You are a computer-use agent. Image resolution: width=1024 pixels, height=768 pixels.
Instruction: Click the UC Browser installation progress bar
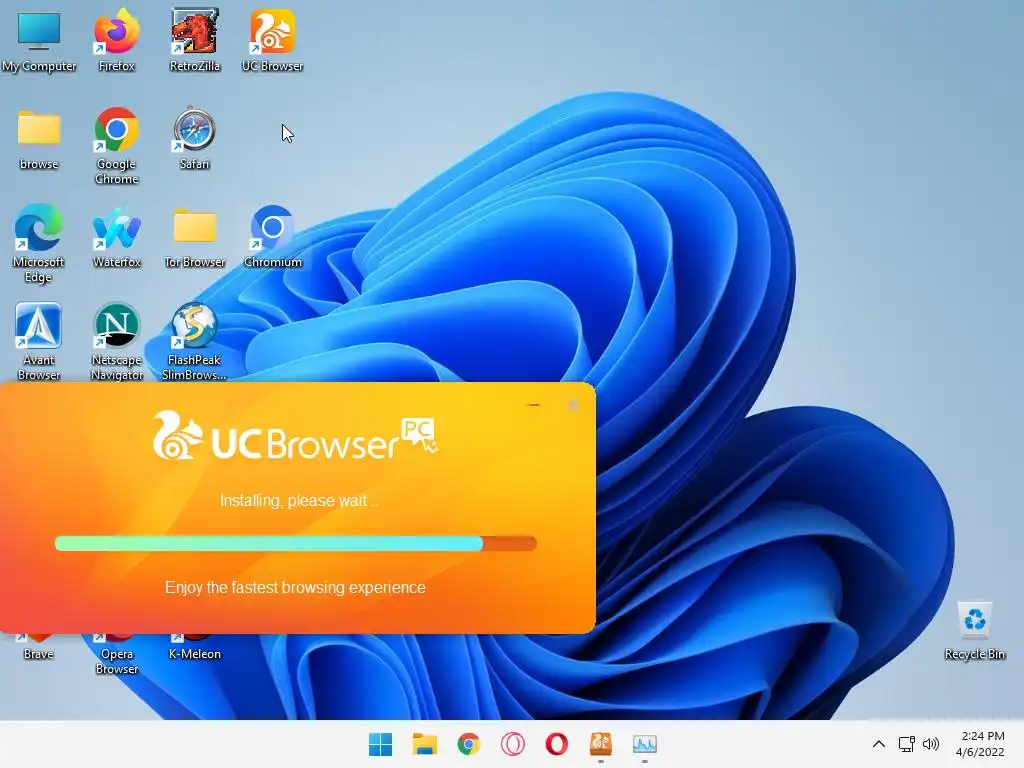[x=296, y=543]
